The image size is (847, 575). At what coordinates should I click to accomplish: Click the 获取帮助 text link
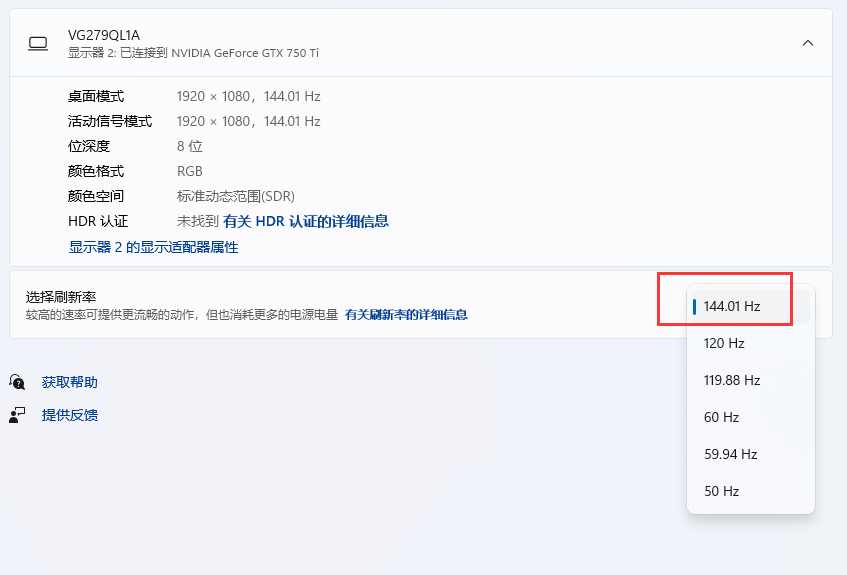tap(70, 382)
